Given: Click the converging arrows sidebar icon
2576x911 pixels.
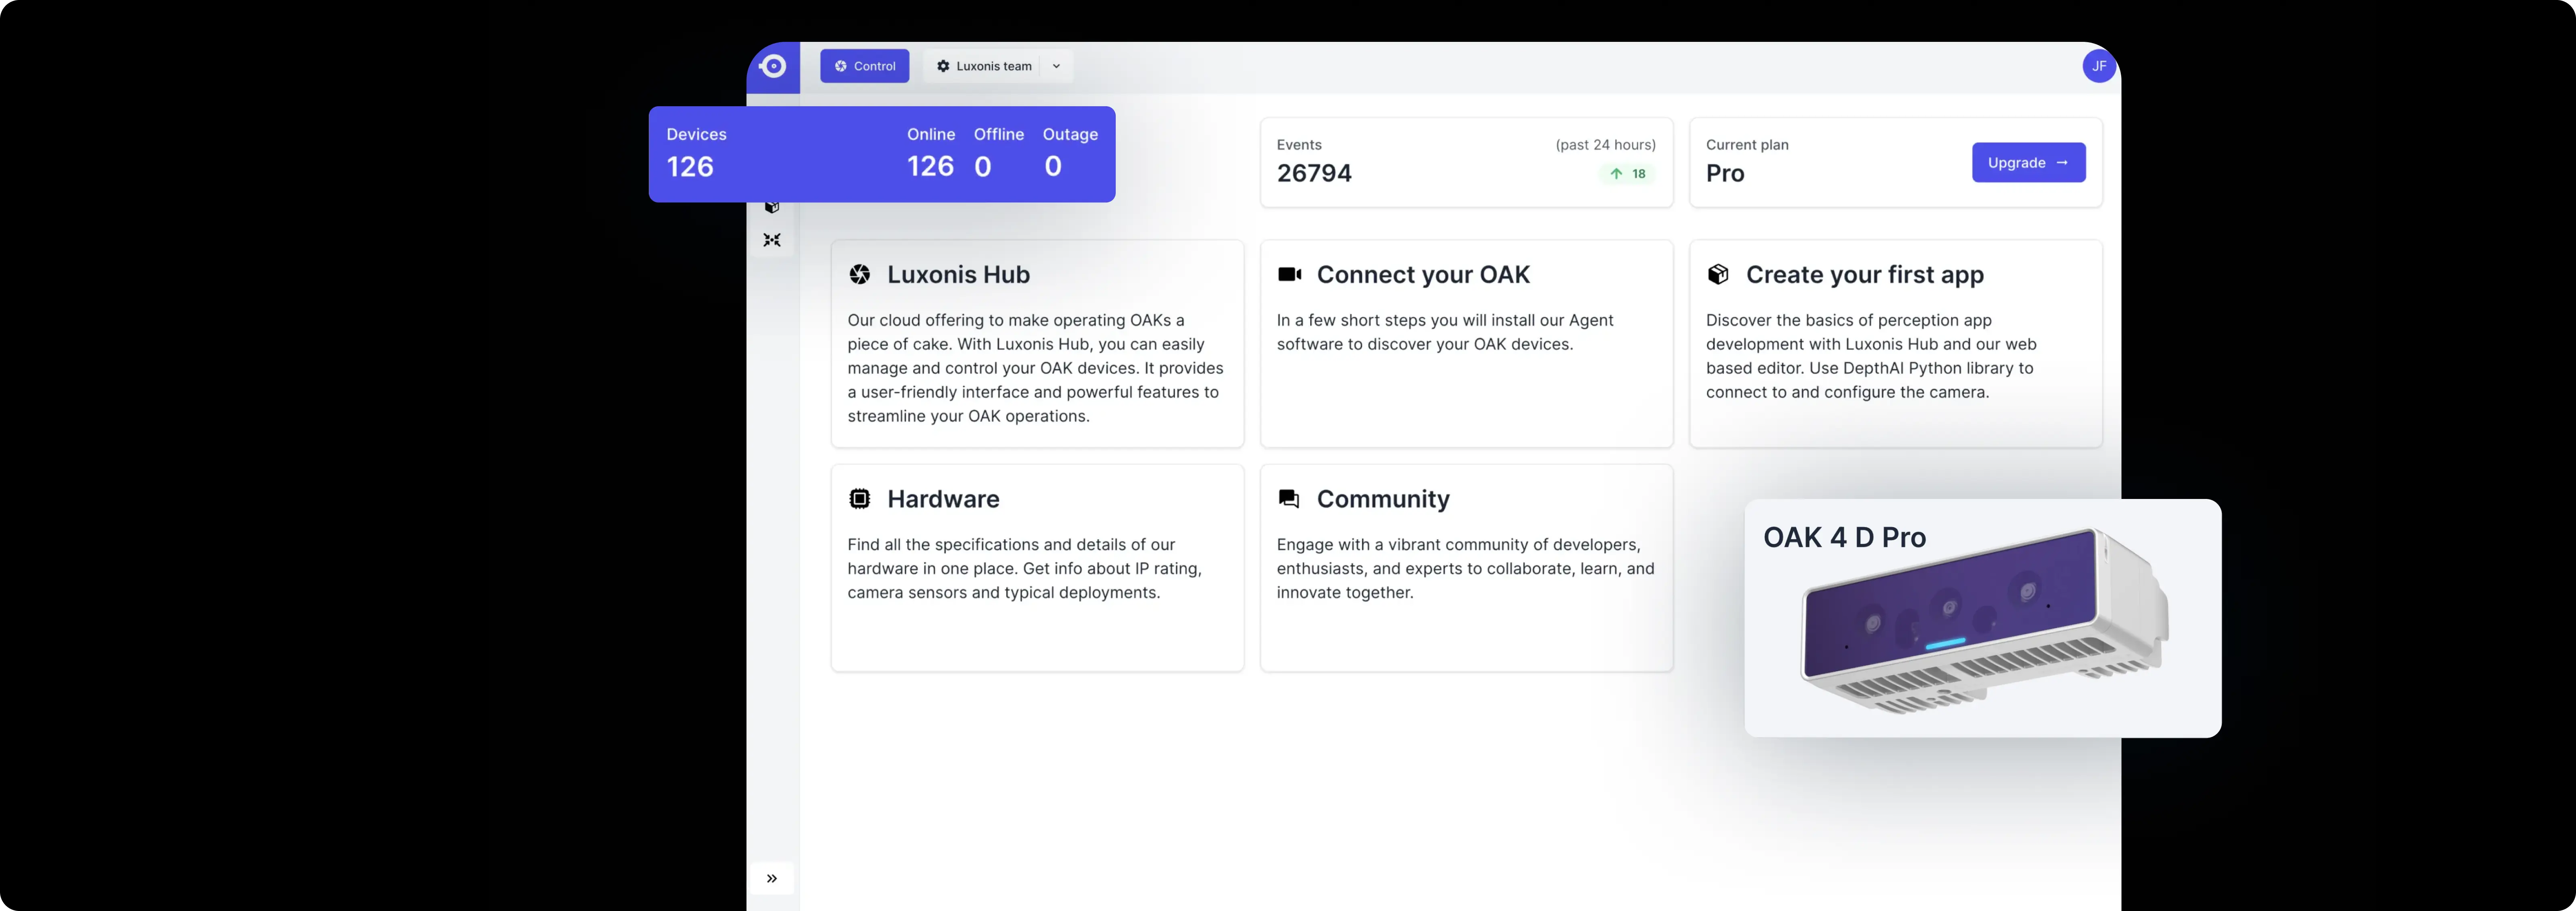Looking at the screenshot, I should pos(771,240).
